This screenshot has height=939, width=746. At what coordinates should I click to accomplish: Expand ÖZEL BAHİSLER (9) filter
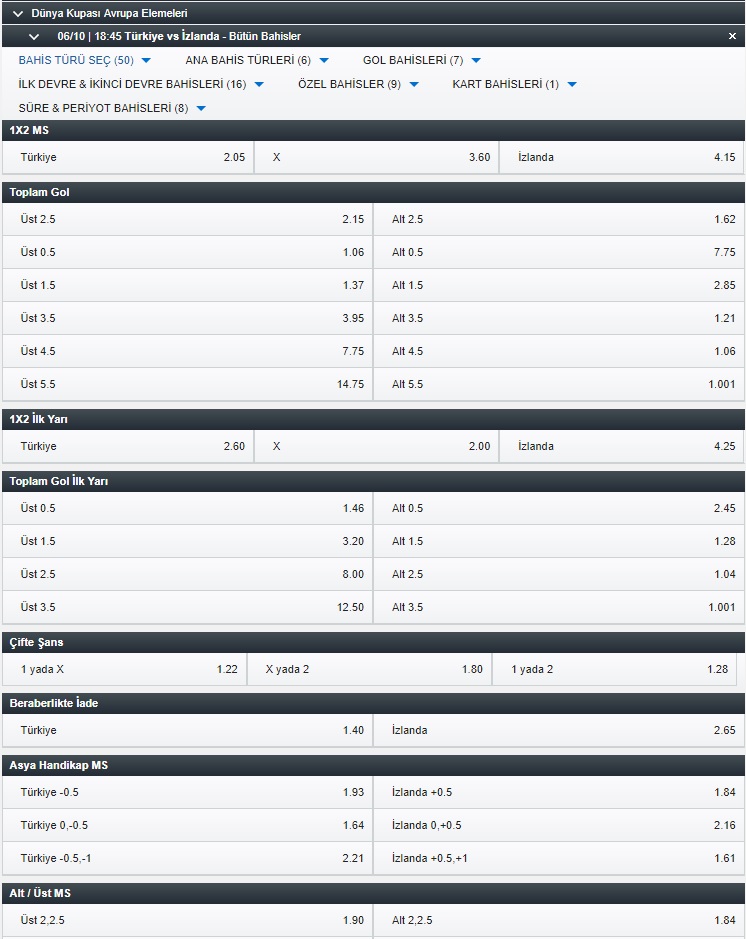pyautogui.click(x=358, y=84)
